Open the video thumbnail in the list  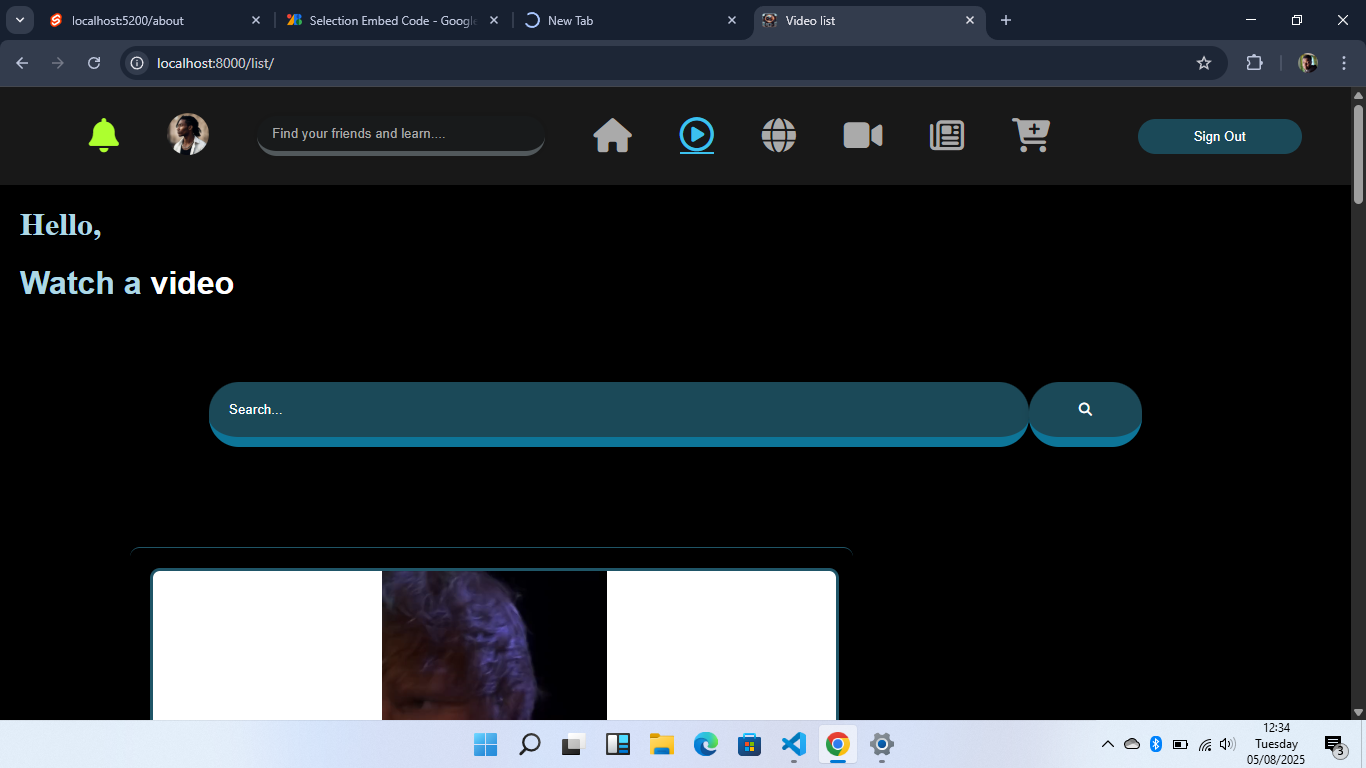[x=494, y=645]
